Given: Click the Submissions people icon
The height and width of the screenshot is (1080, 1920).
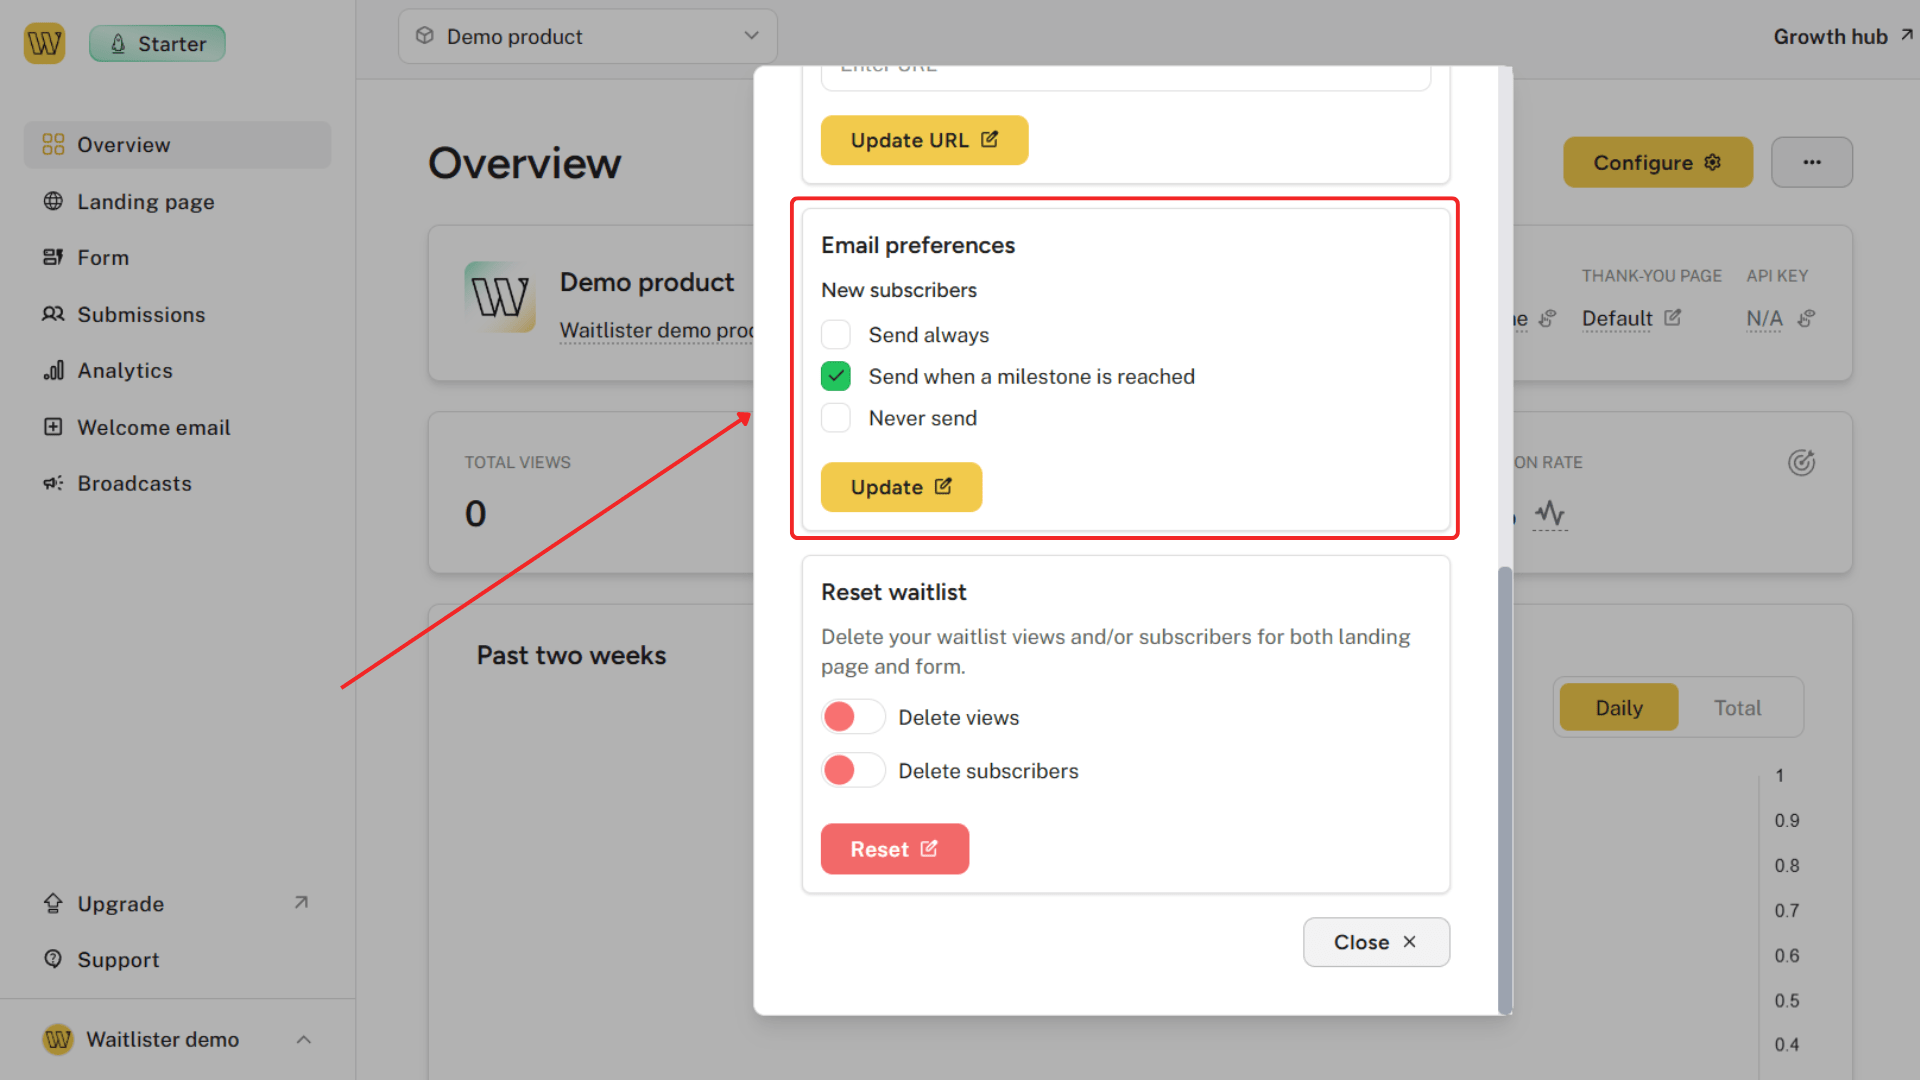Looking at the screenshot, I should [53, 314].
